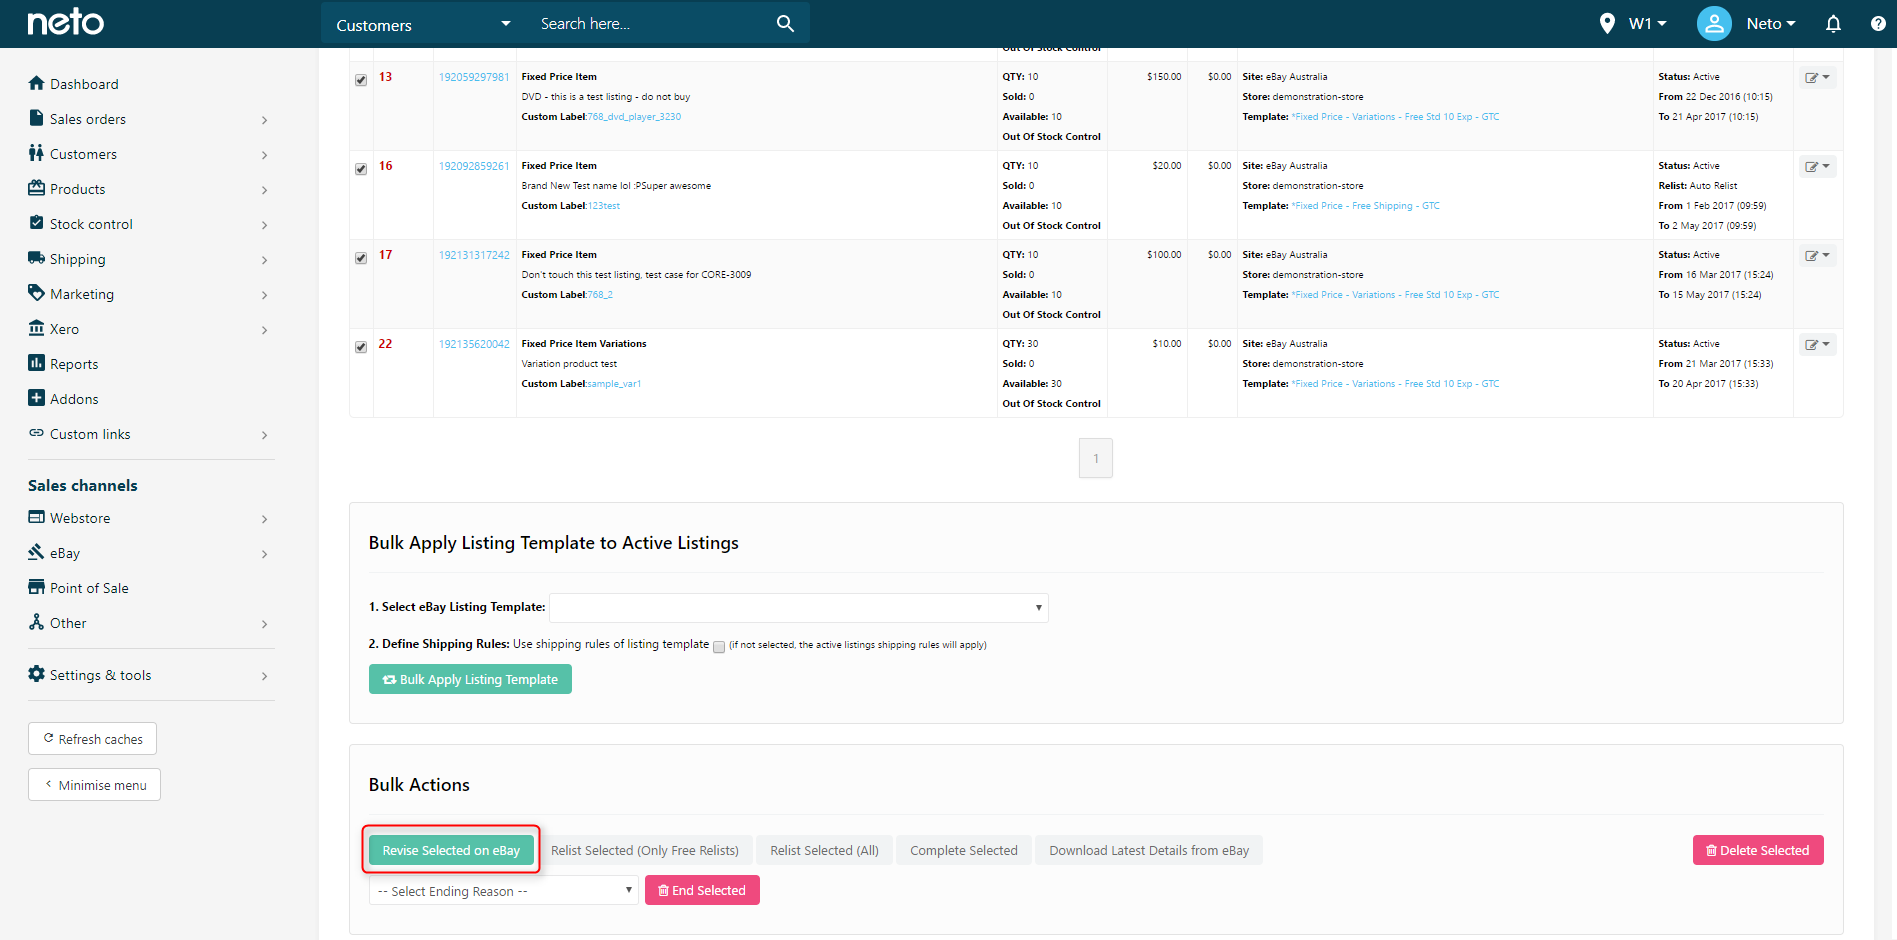Open eBay item link 192059297981
1897x940 pixels.
coord(474,77)
